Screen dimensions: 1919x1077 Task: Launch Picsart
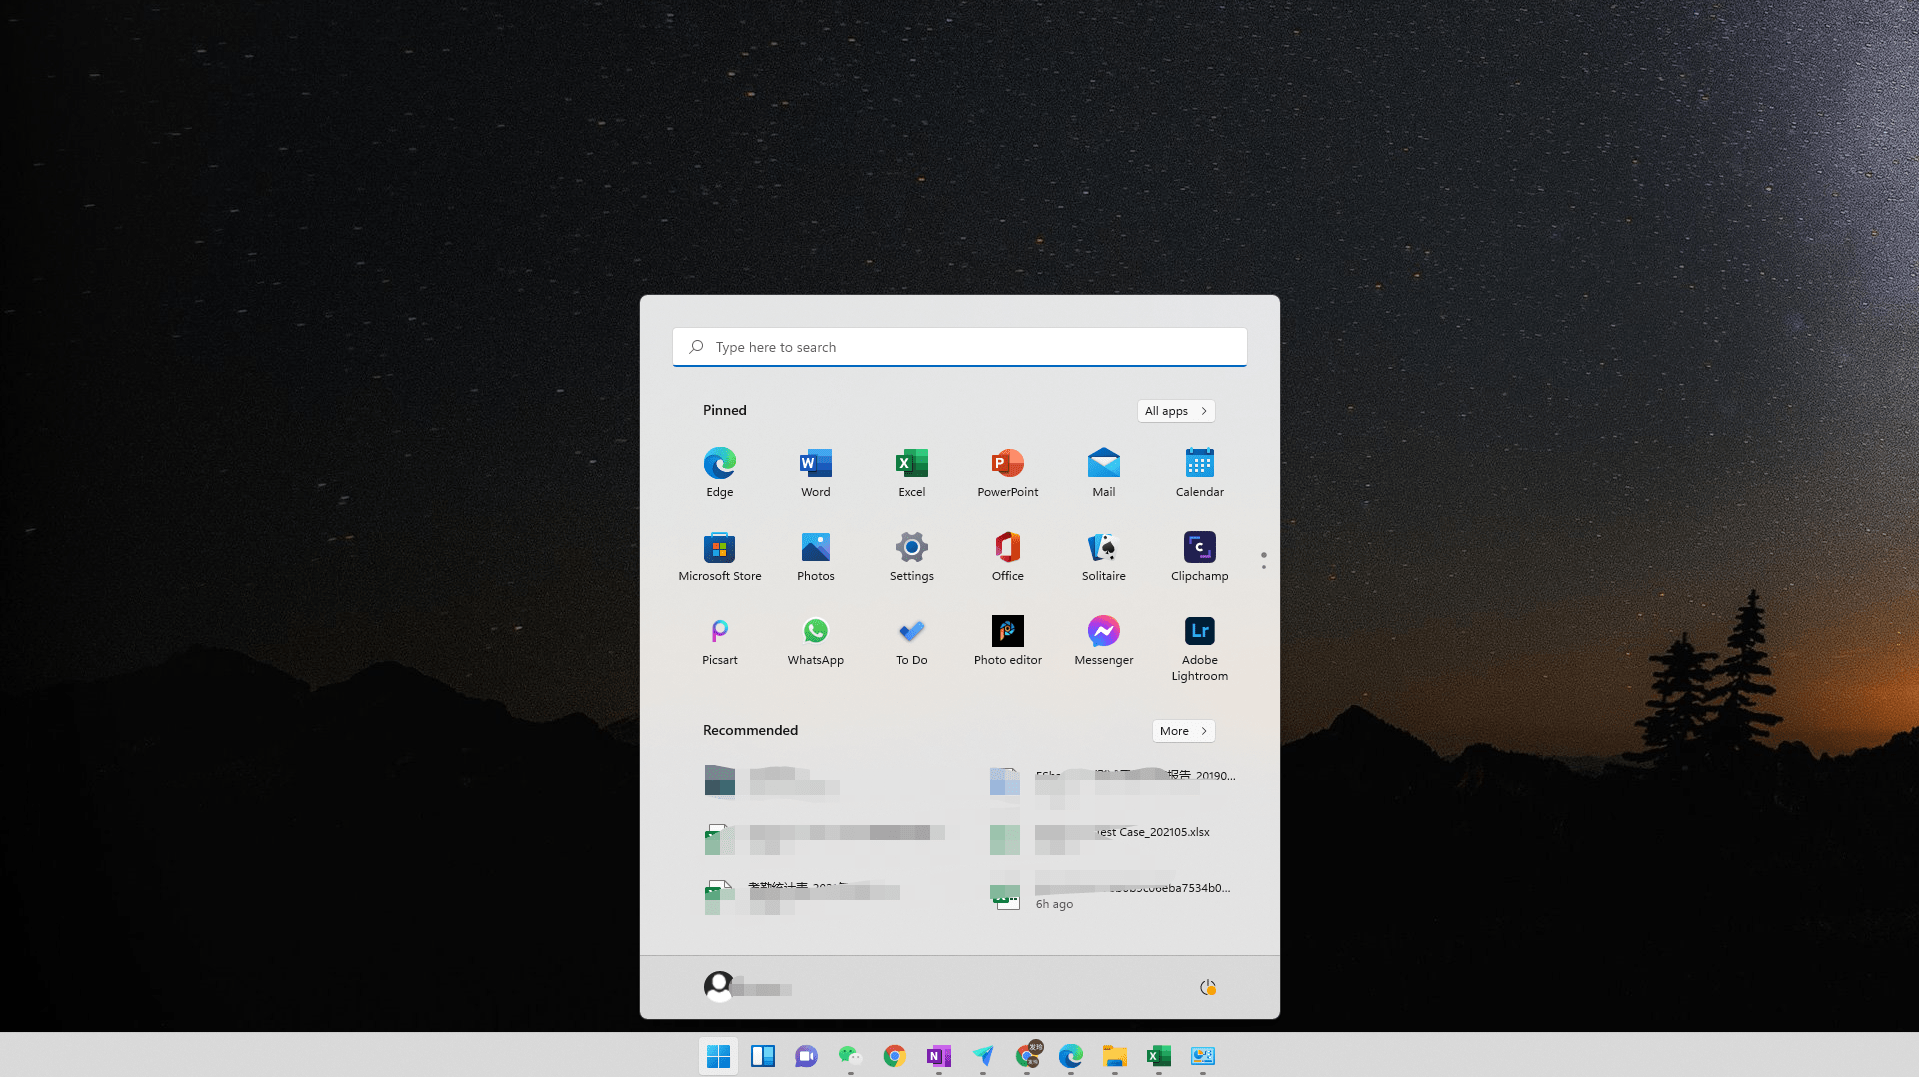point(720,640)
